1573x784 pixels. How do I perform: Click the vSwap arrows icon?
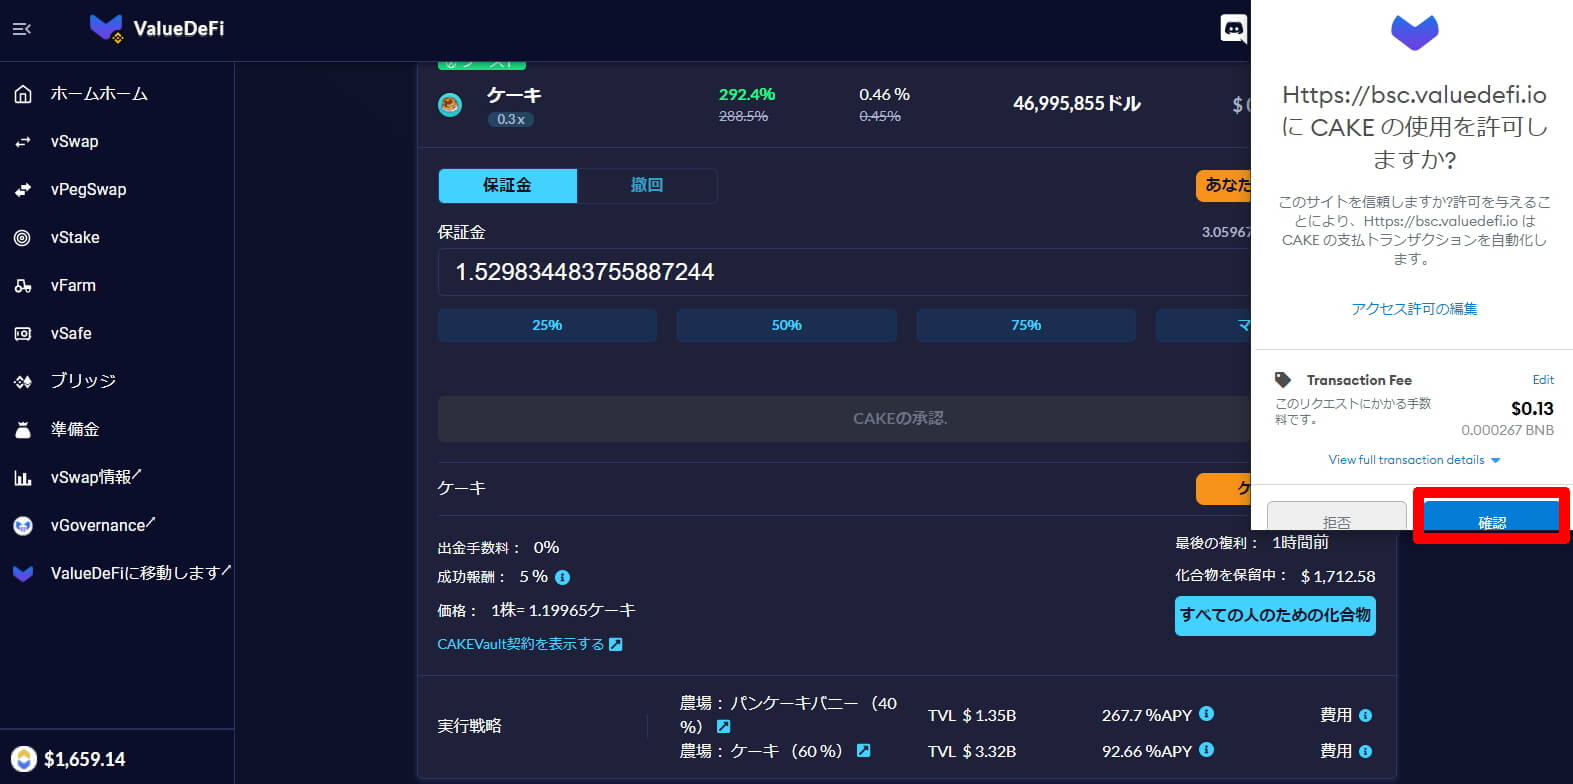(23, 142)
